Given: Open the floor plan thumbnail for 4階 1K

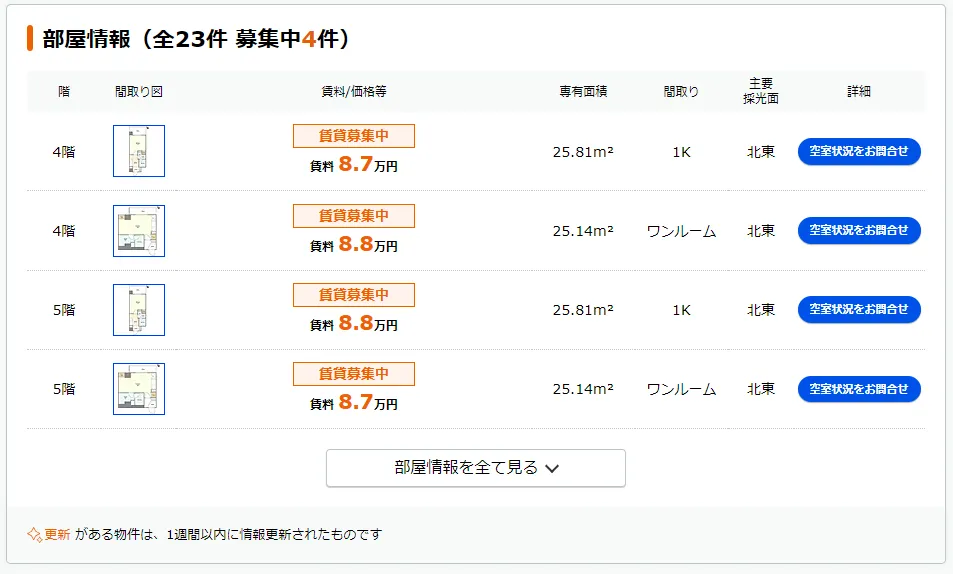Looking at the screenshot, I should [x=139, y=151].
